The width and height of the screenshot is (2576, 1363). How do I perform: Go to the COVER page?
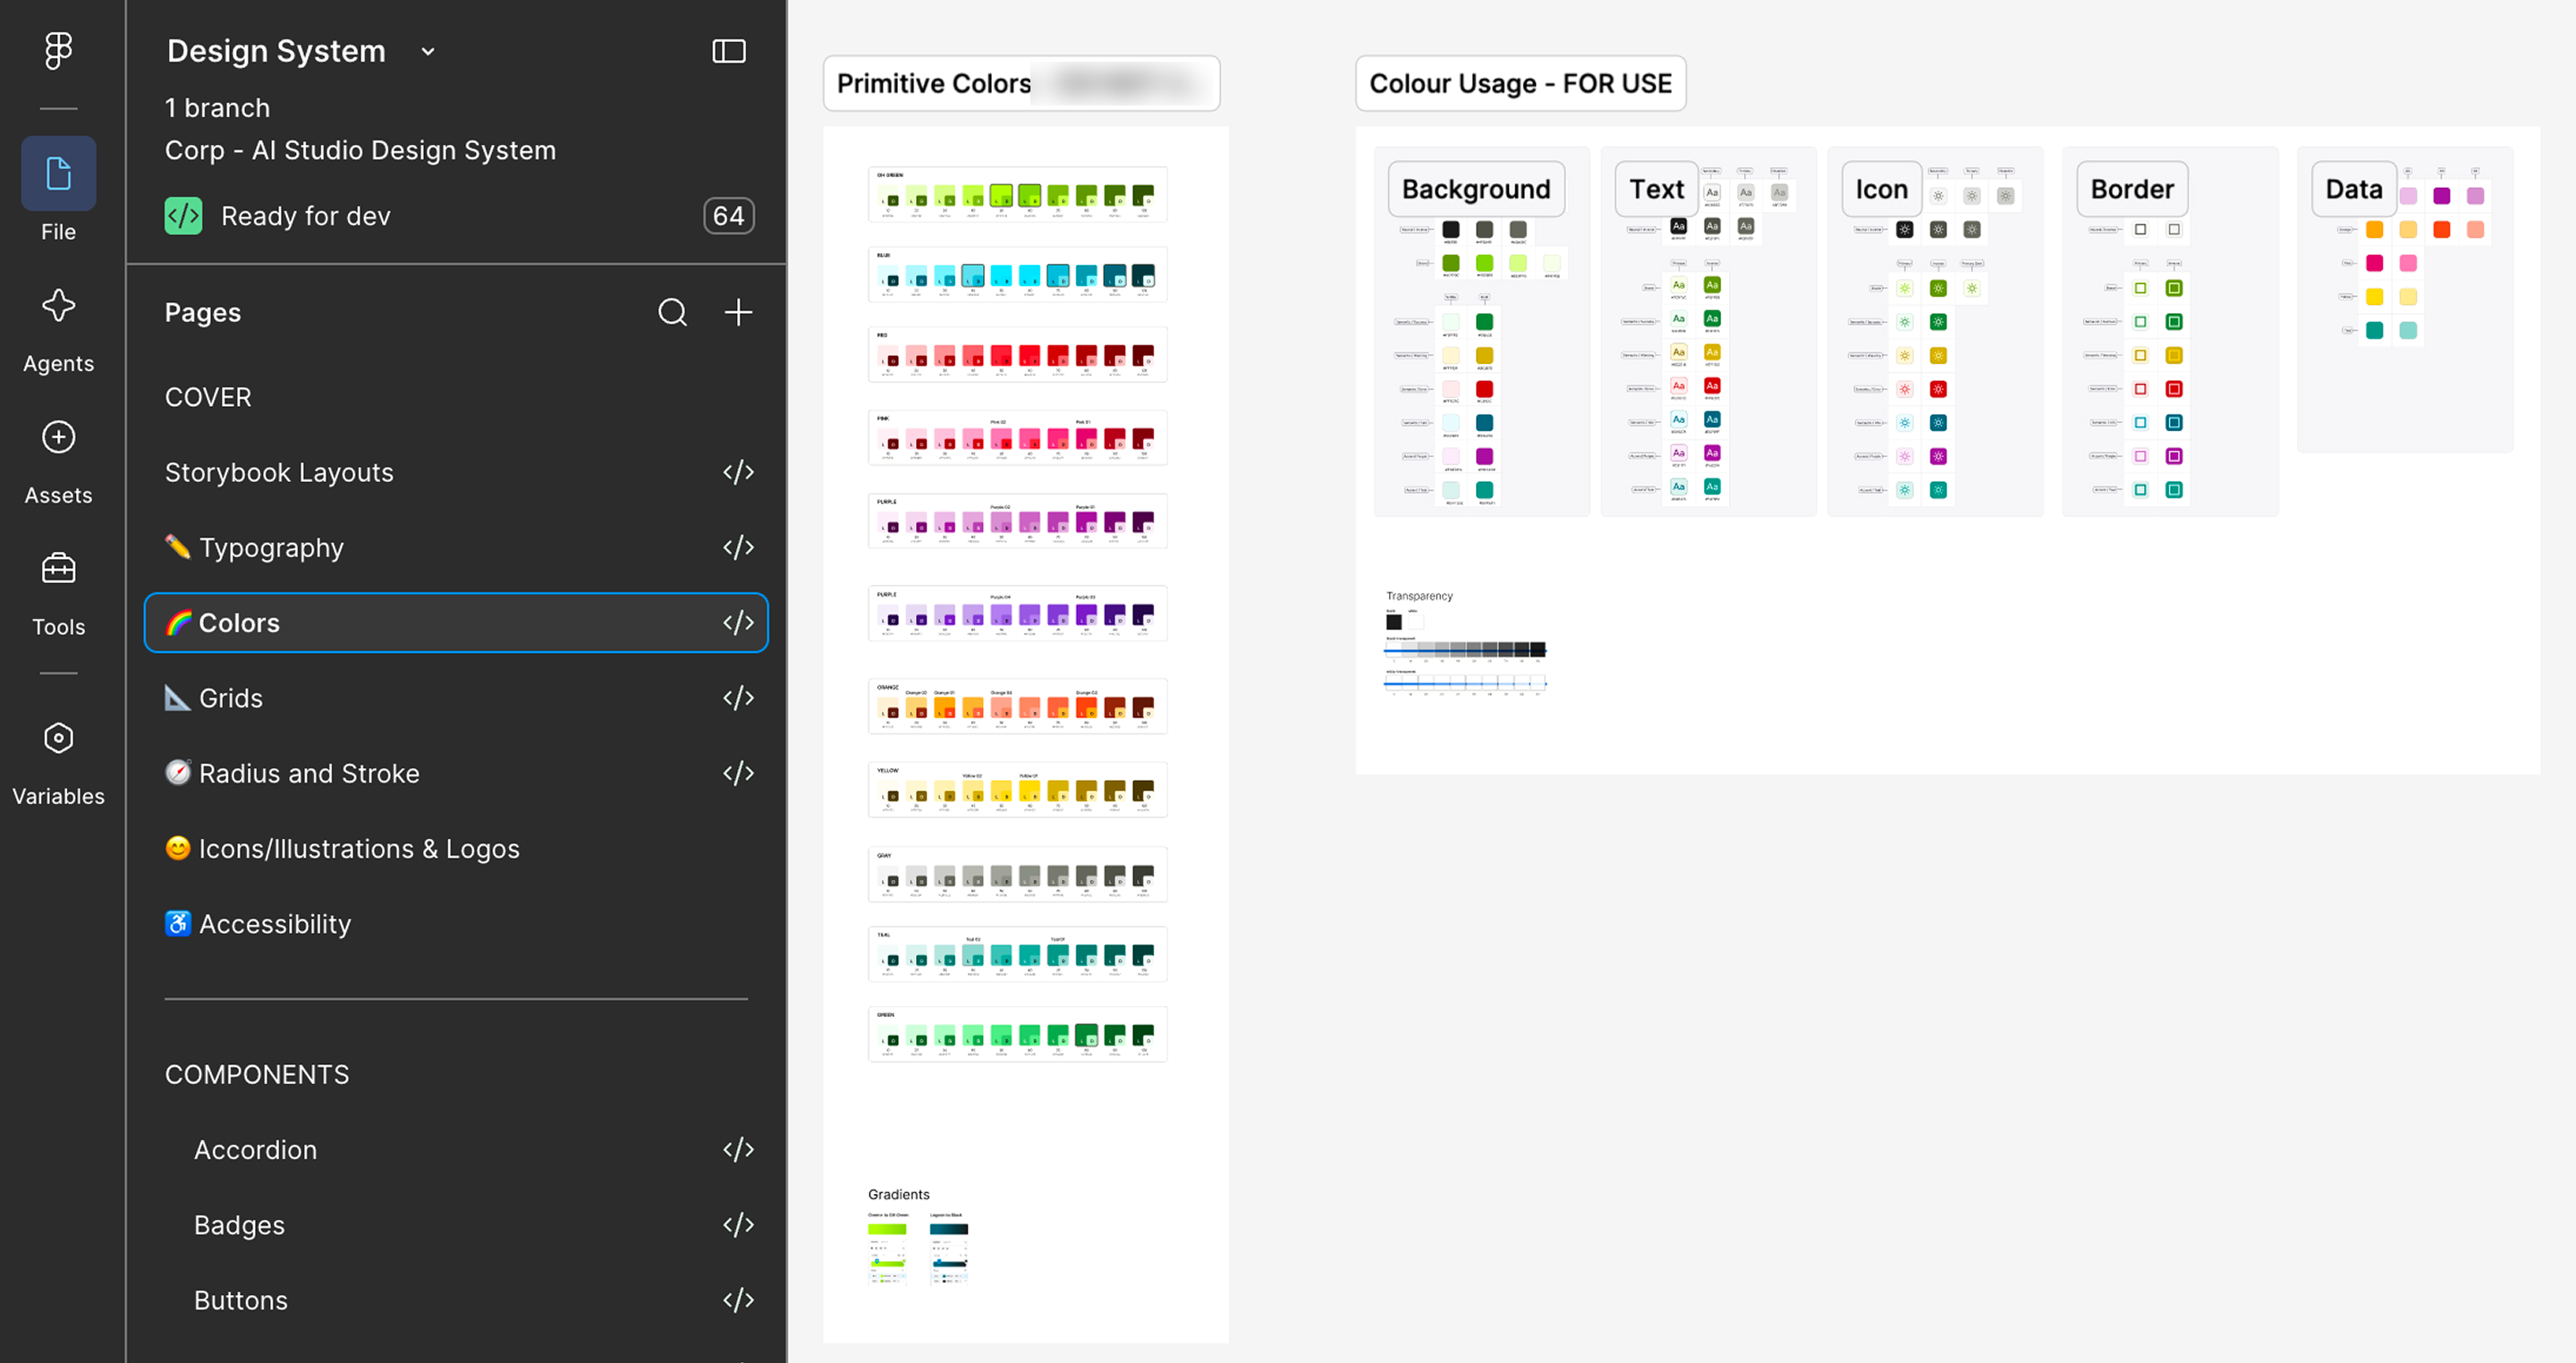[208, 397]
